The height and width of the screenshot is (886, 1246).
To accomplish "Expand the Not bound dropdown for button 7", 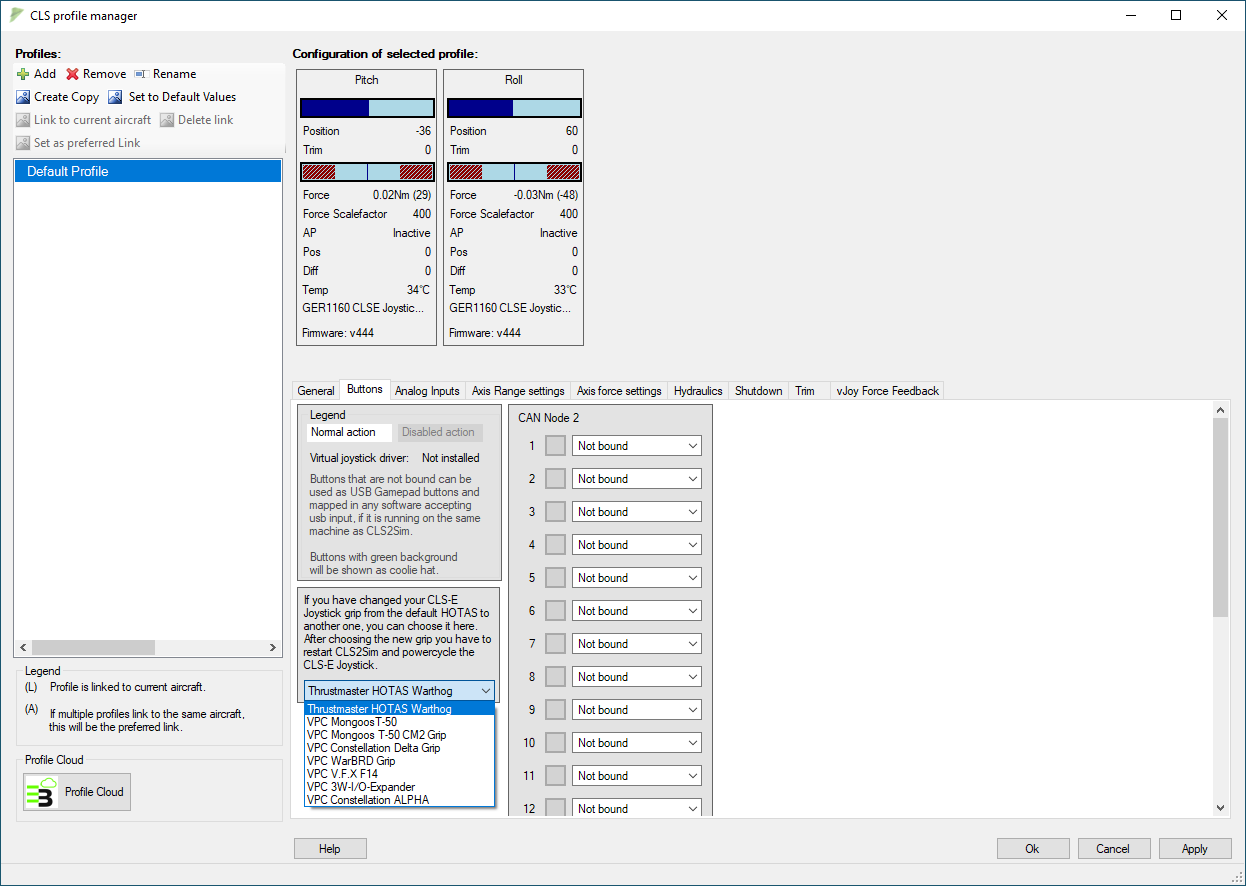I will (637, 644).
